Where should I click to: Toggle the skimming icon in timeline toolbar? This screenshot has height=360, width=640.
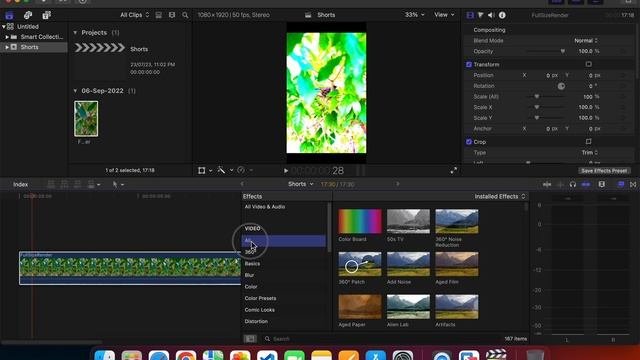pos(547,184)
